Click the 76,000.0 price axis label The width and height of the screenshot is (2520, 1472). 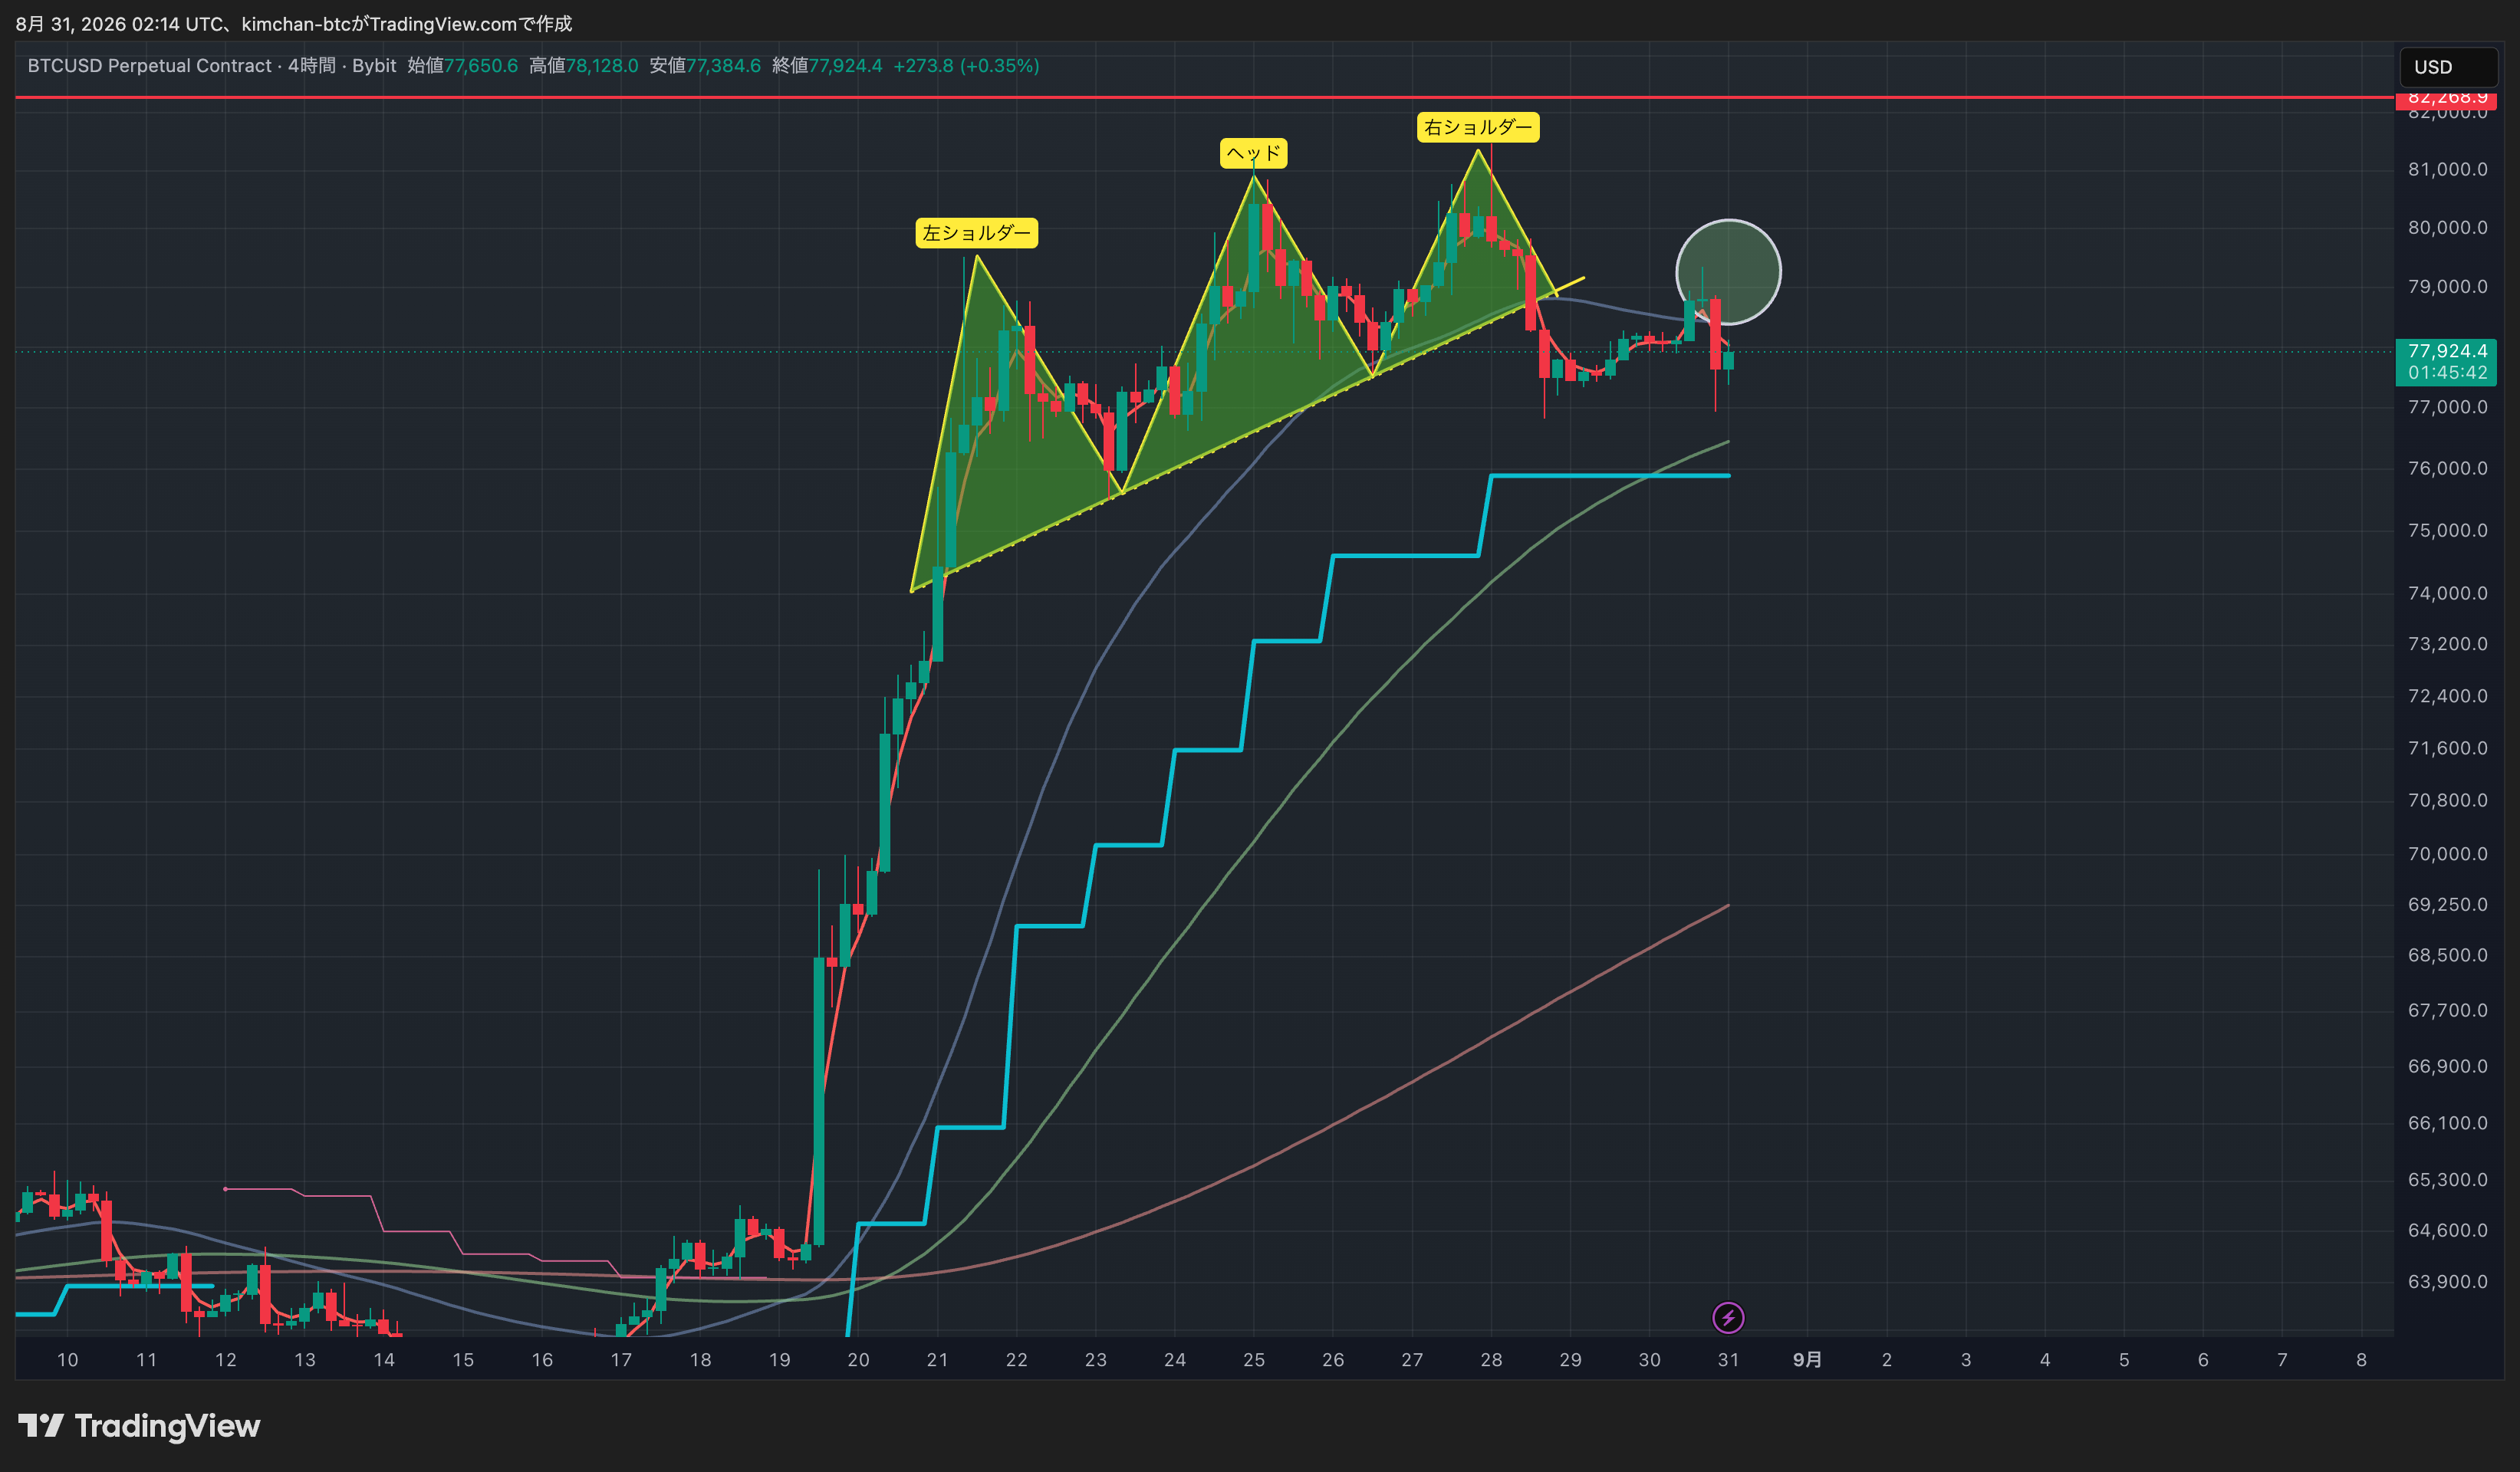2447,468
